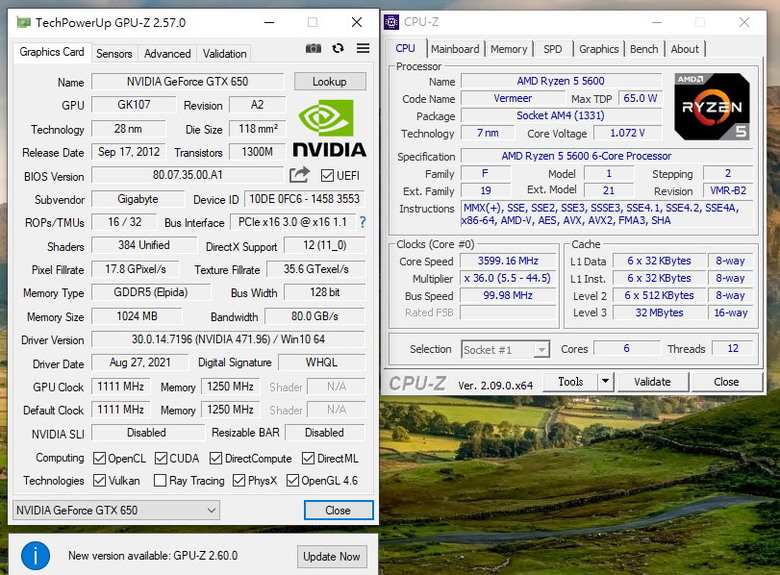
Task: Click the GPU Name field GTX 650
Action: coord(188,82)
